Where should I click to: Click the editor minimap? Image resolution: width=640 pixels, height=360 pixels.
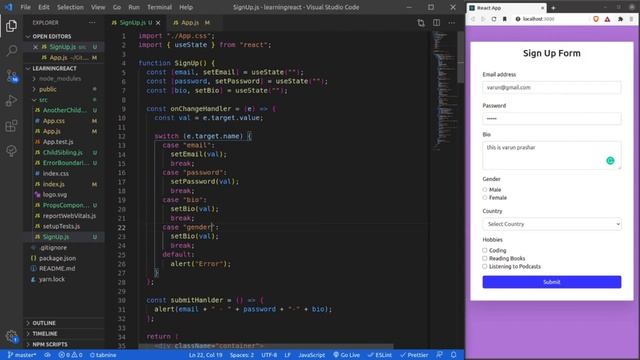point(443,90)
